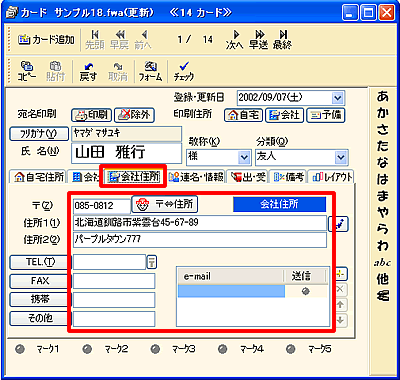Toggle マーク4 marker

223,349
